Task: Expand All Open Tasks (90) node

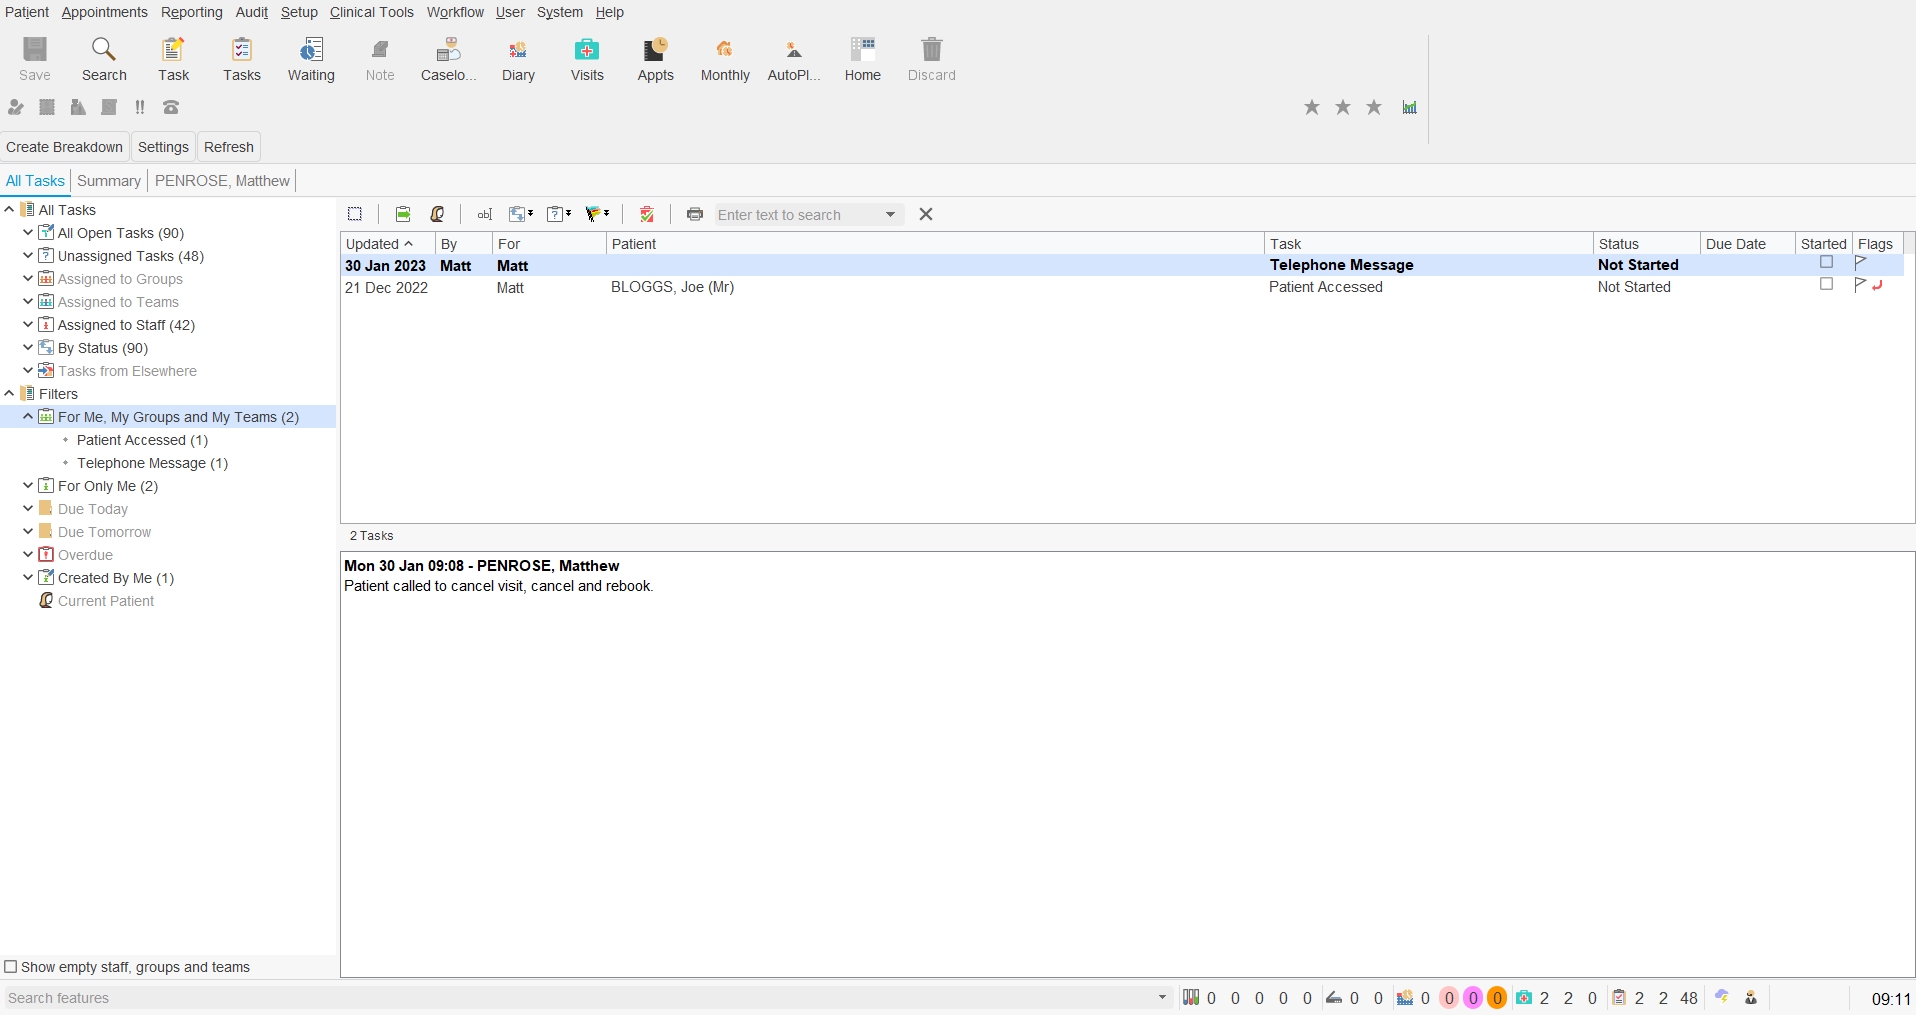Action: 28,232
